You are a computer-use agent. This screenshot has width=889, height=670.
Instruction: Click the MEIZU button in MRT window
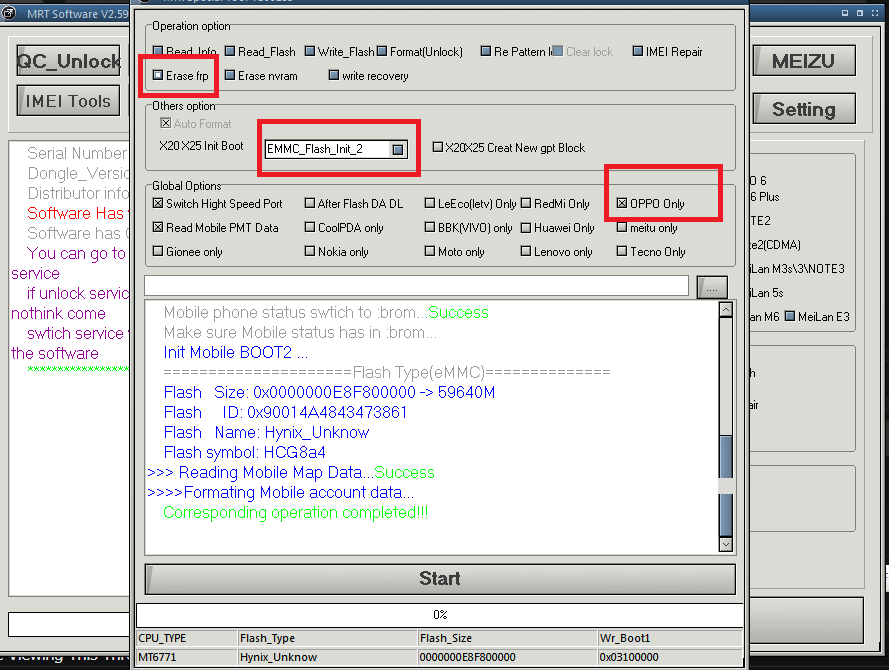(x=804, y=61)
